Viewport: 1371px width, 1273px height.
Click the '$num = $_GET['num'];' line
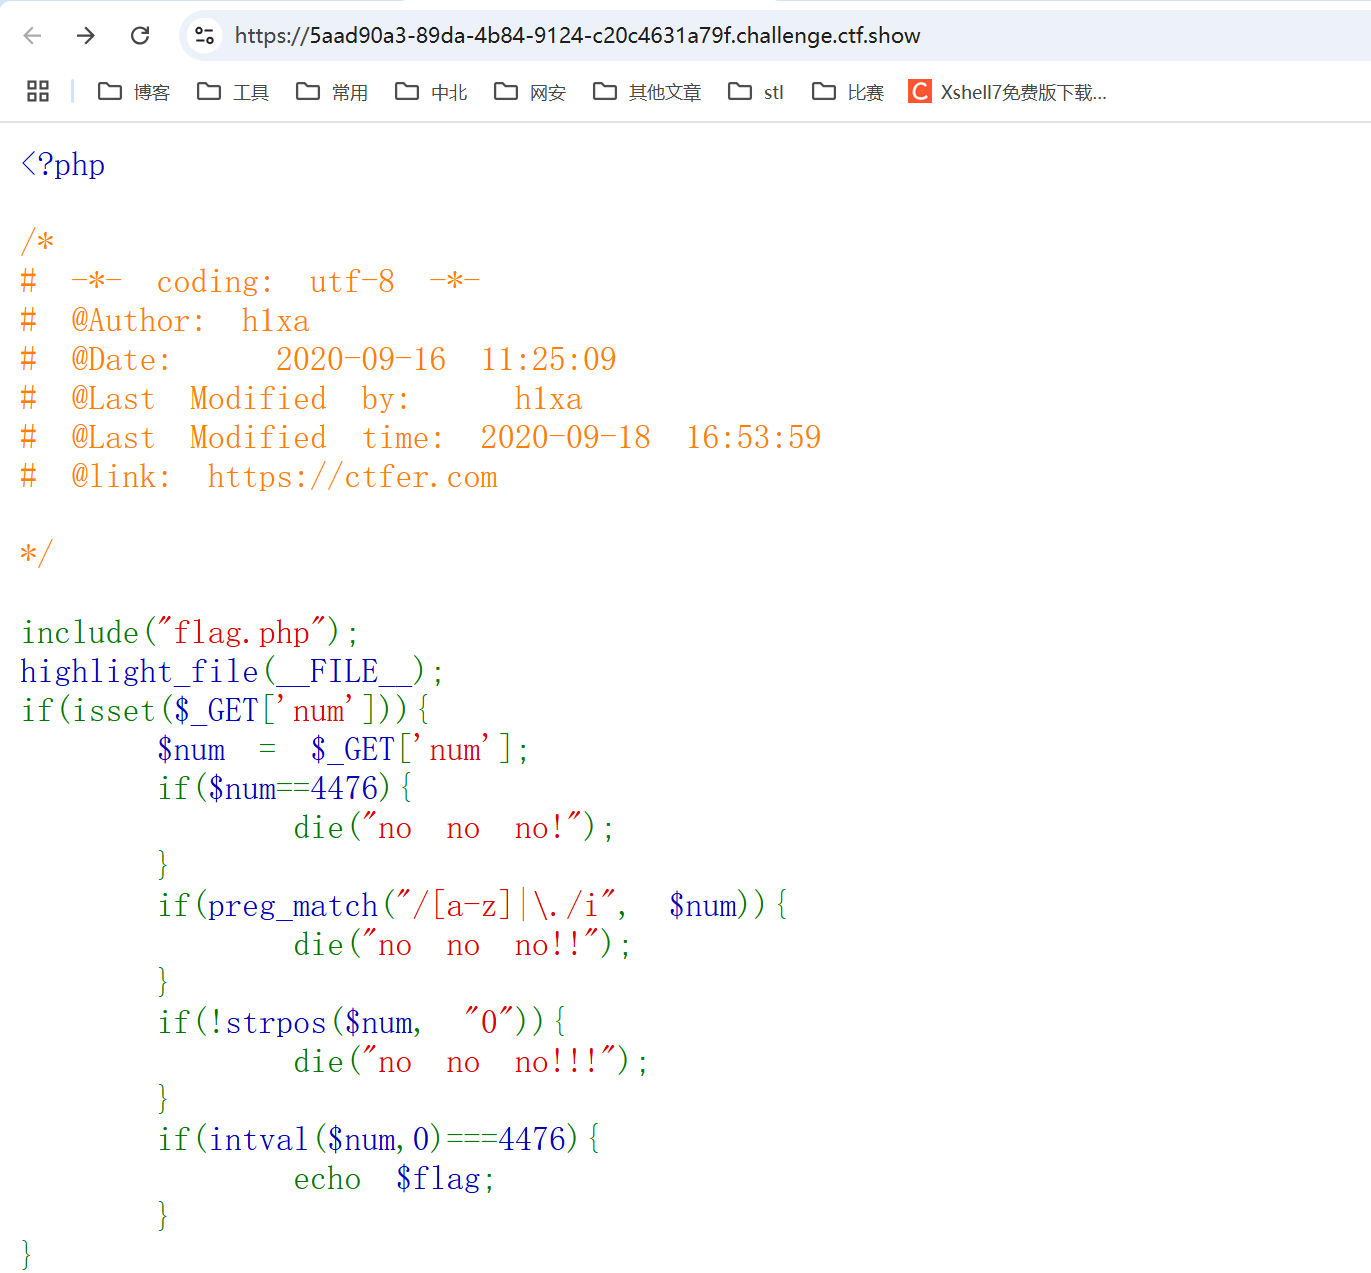pyautogui.click(x=343, y=749)
